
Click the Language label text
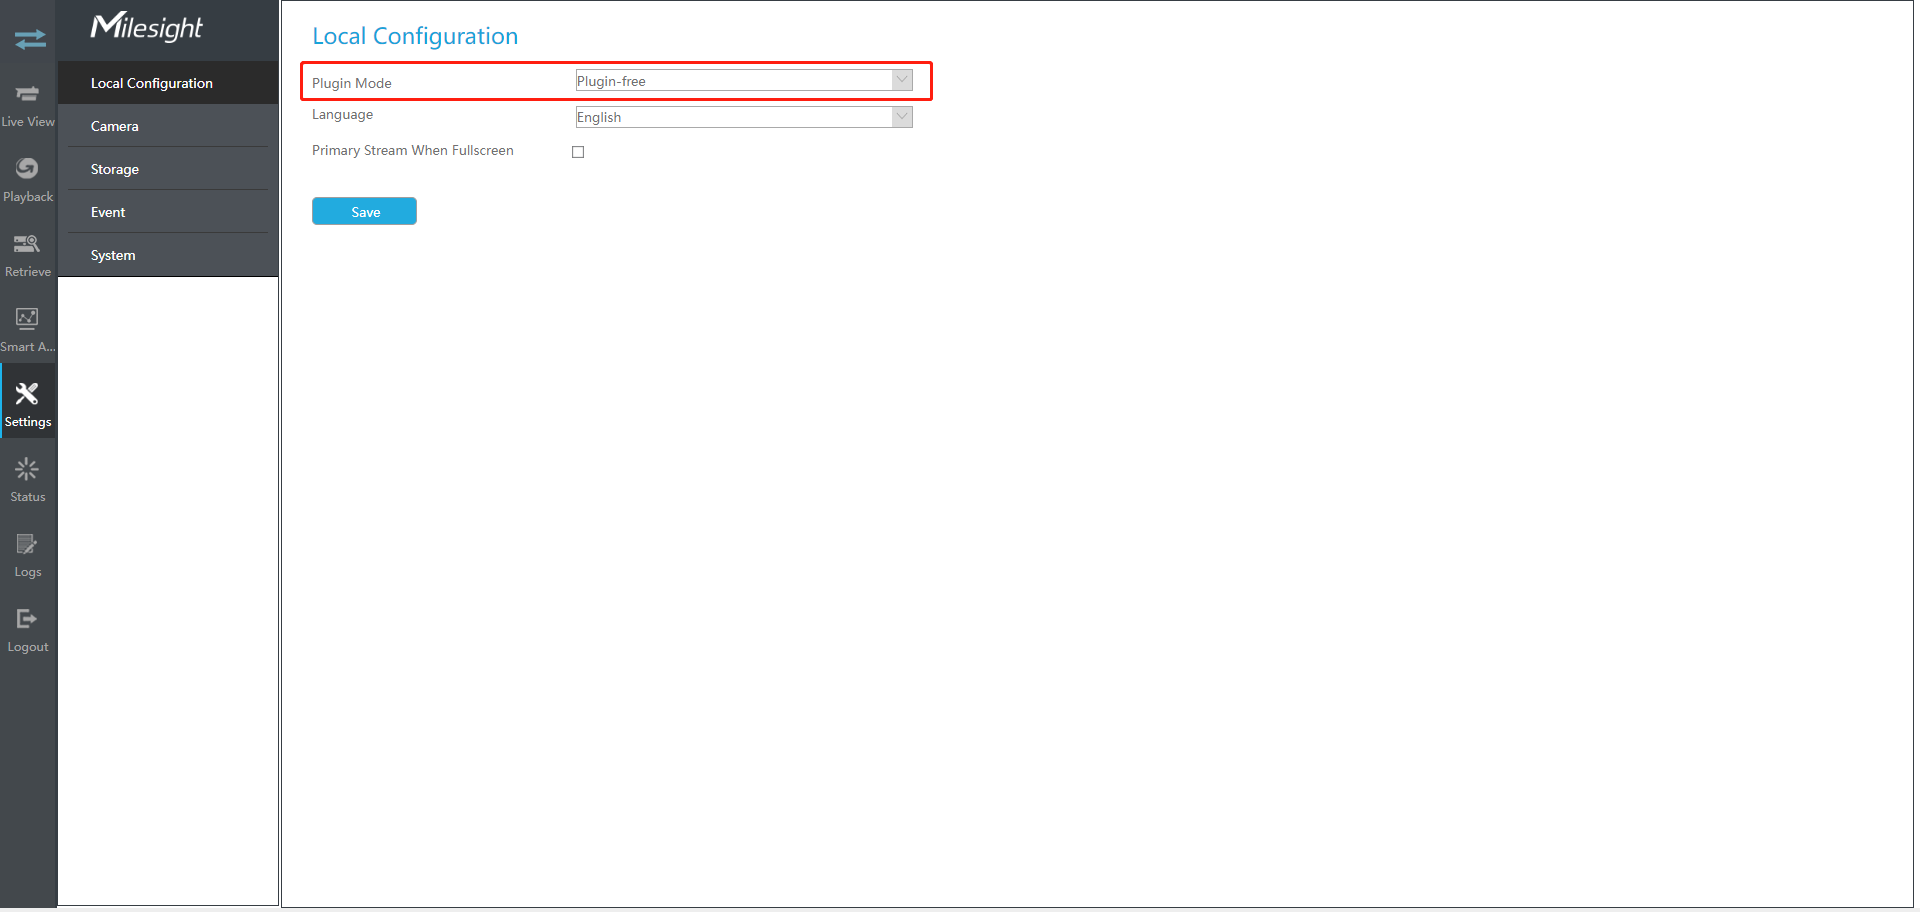(342, 115)
